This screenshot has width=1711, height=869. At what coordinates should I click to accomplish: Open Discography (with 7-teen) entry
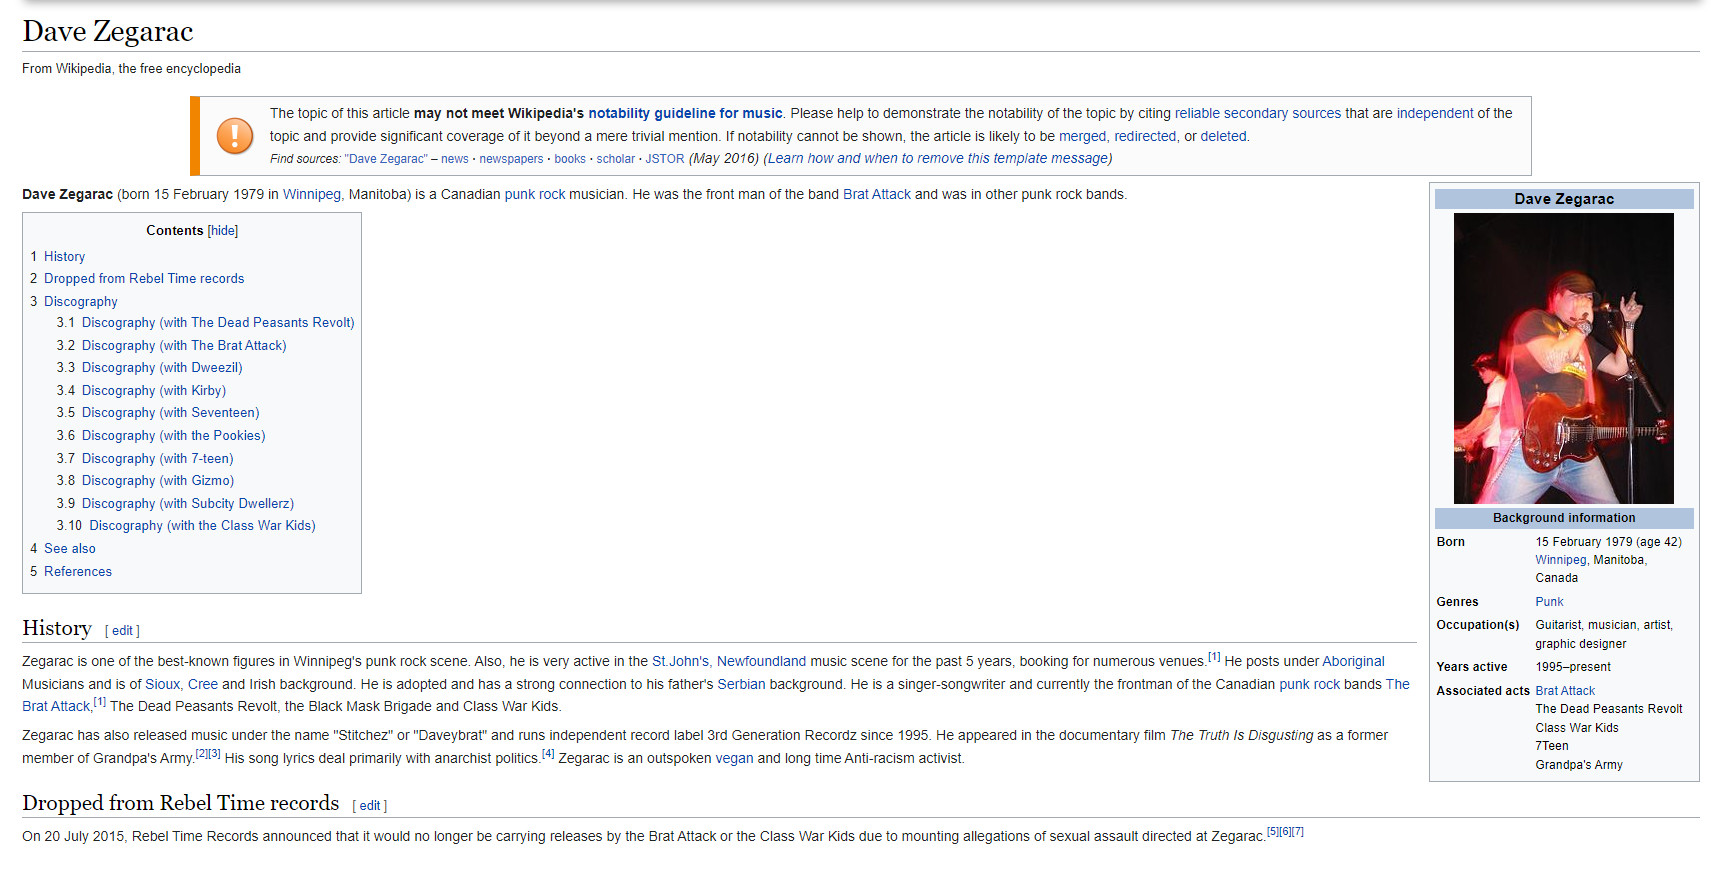point(158,459)
